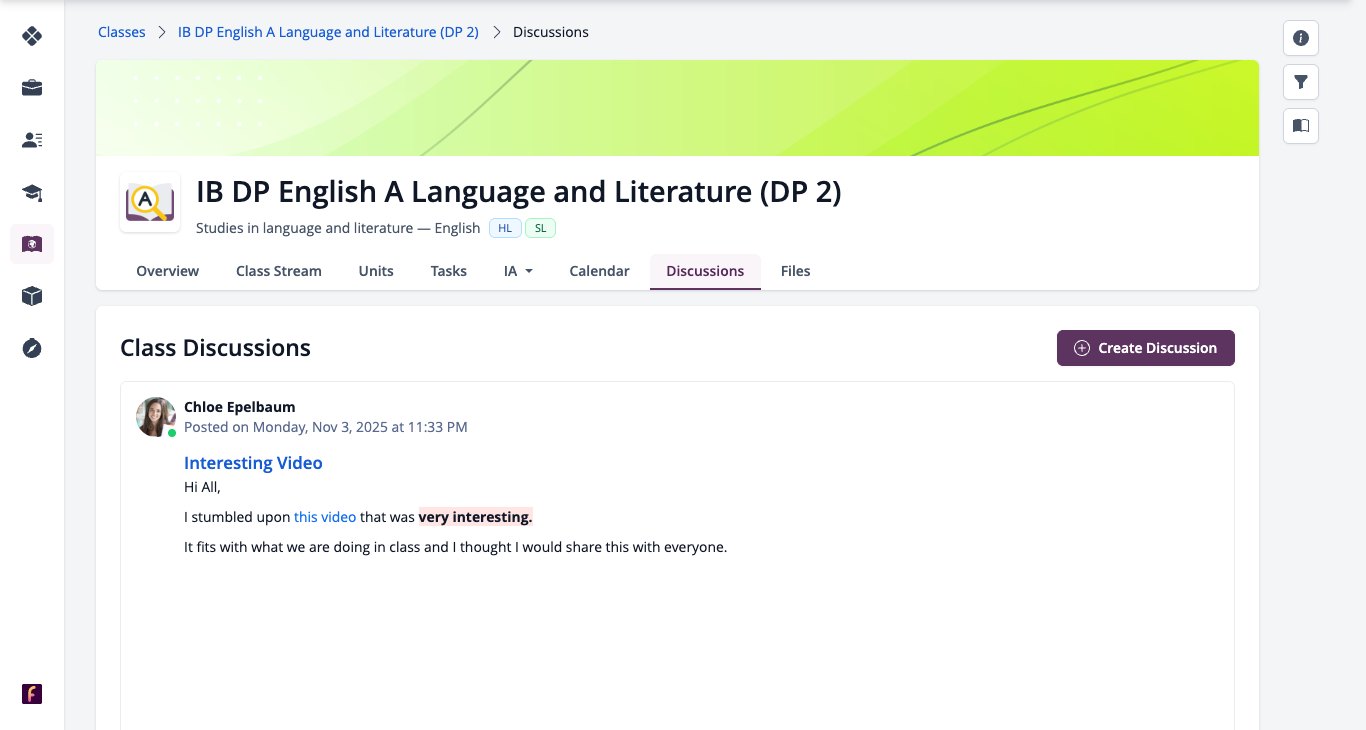Open the compass icon in sidebar
This screenshot has width=1366, height=730.
click(32, 348)
